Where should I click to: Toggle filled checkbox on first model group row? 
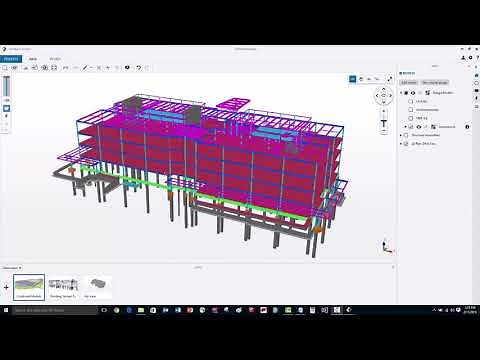point(406,93)
